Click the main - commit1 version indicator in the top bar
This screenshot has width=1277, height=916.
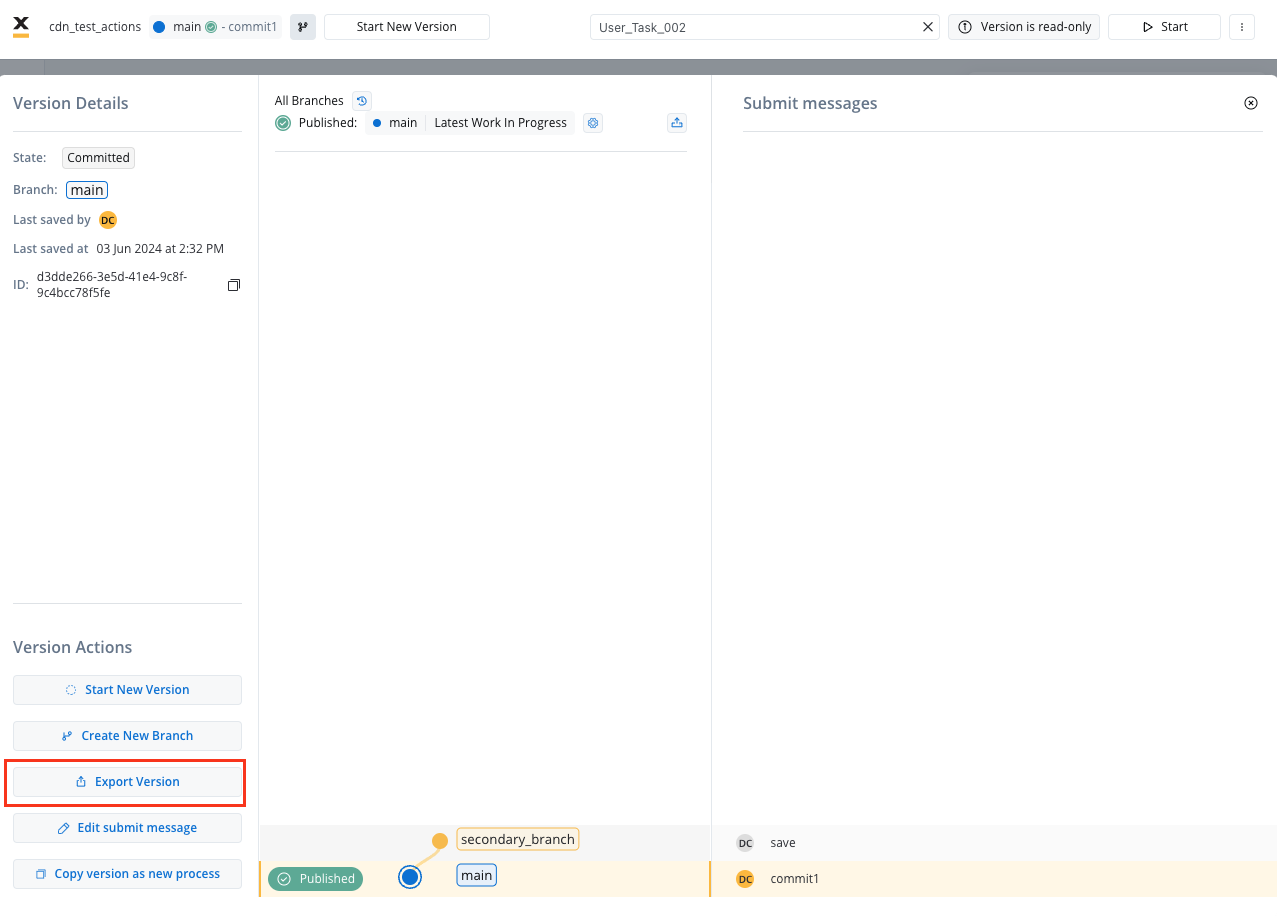coord(215,27)
